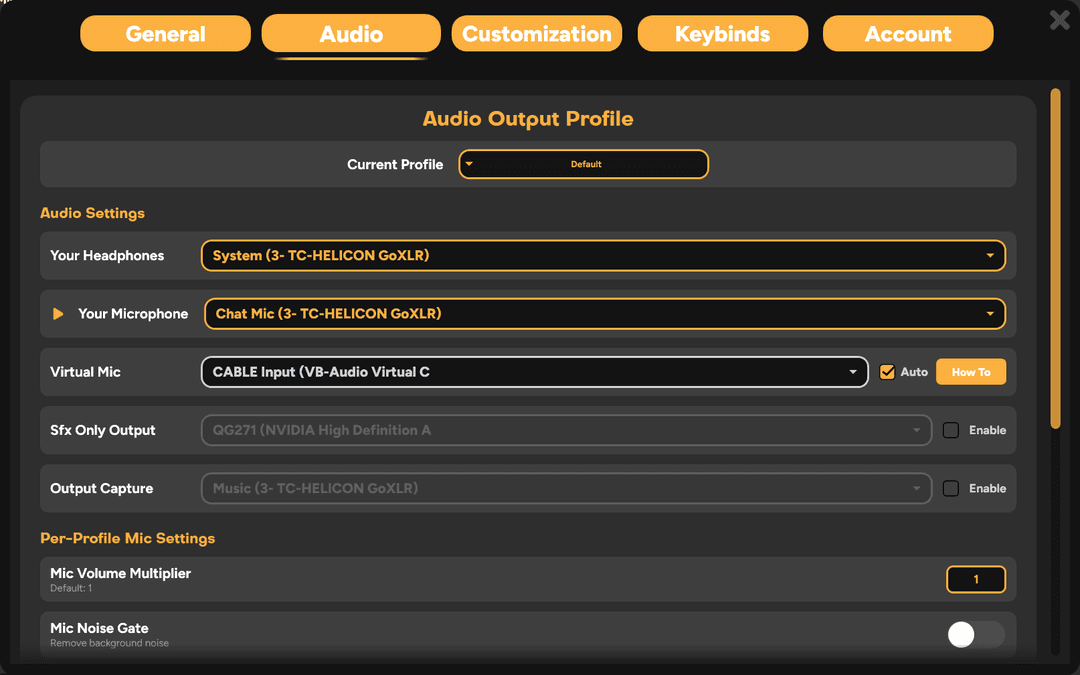Image resolution: width=1080 pixels, height=675 pixels.
Task: Click the How To button
Action: pyautogui.click(x=970, y=371)
